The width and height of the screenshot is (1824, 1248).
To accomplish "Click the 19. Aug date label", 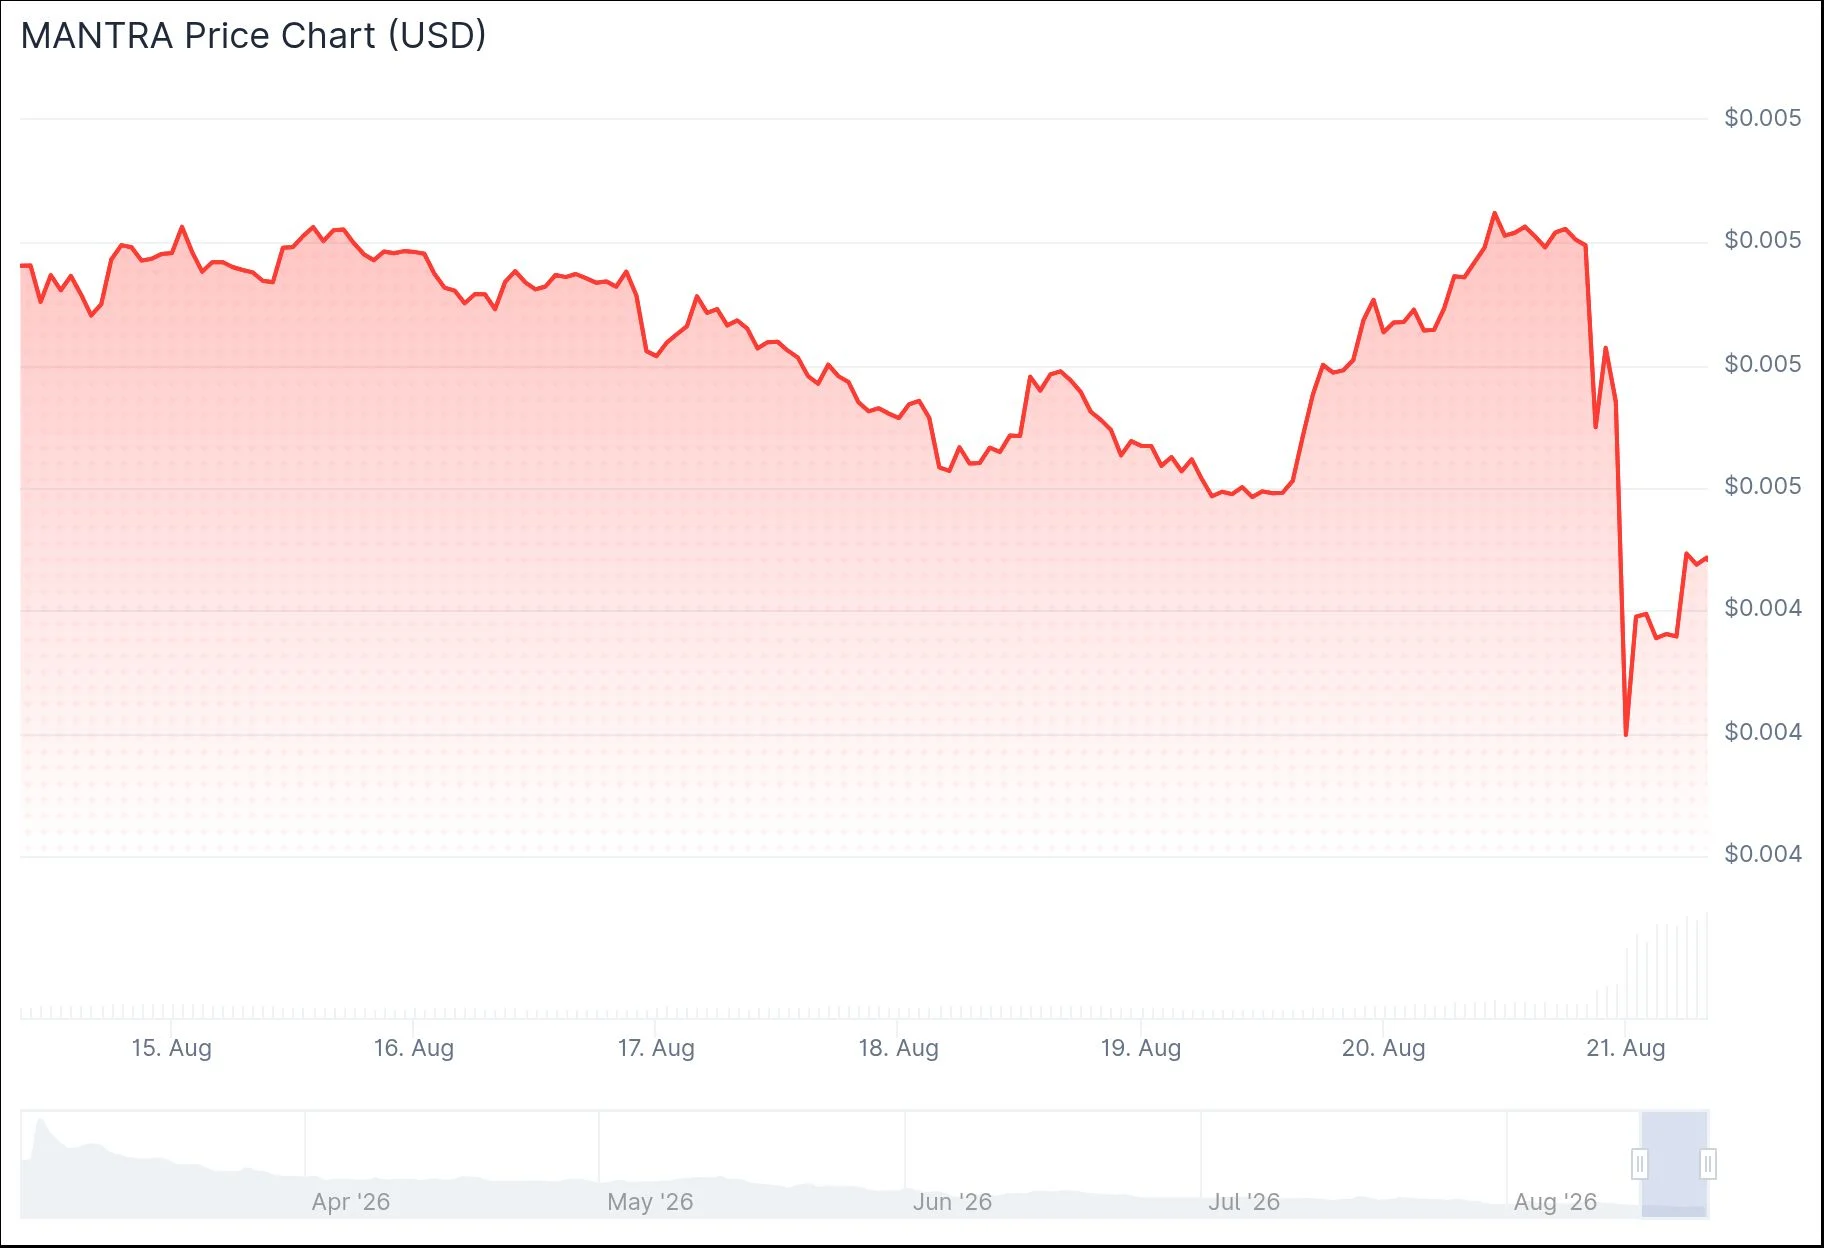I will [1141, 1048].
